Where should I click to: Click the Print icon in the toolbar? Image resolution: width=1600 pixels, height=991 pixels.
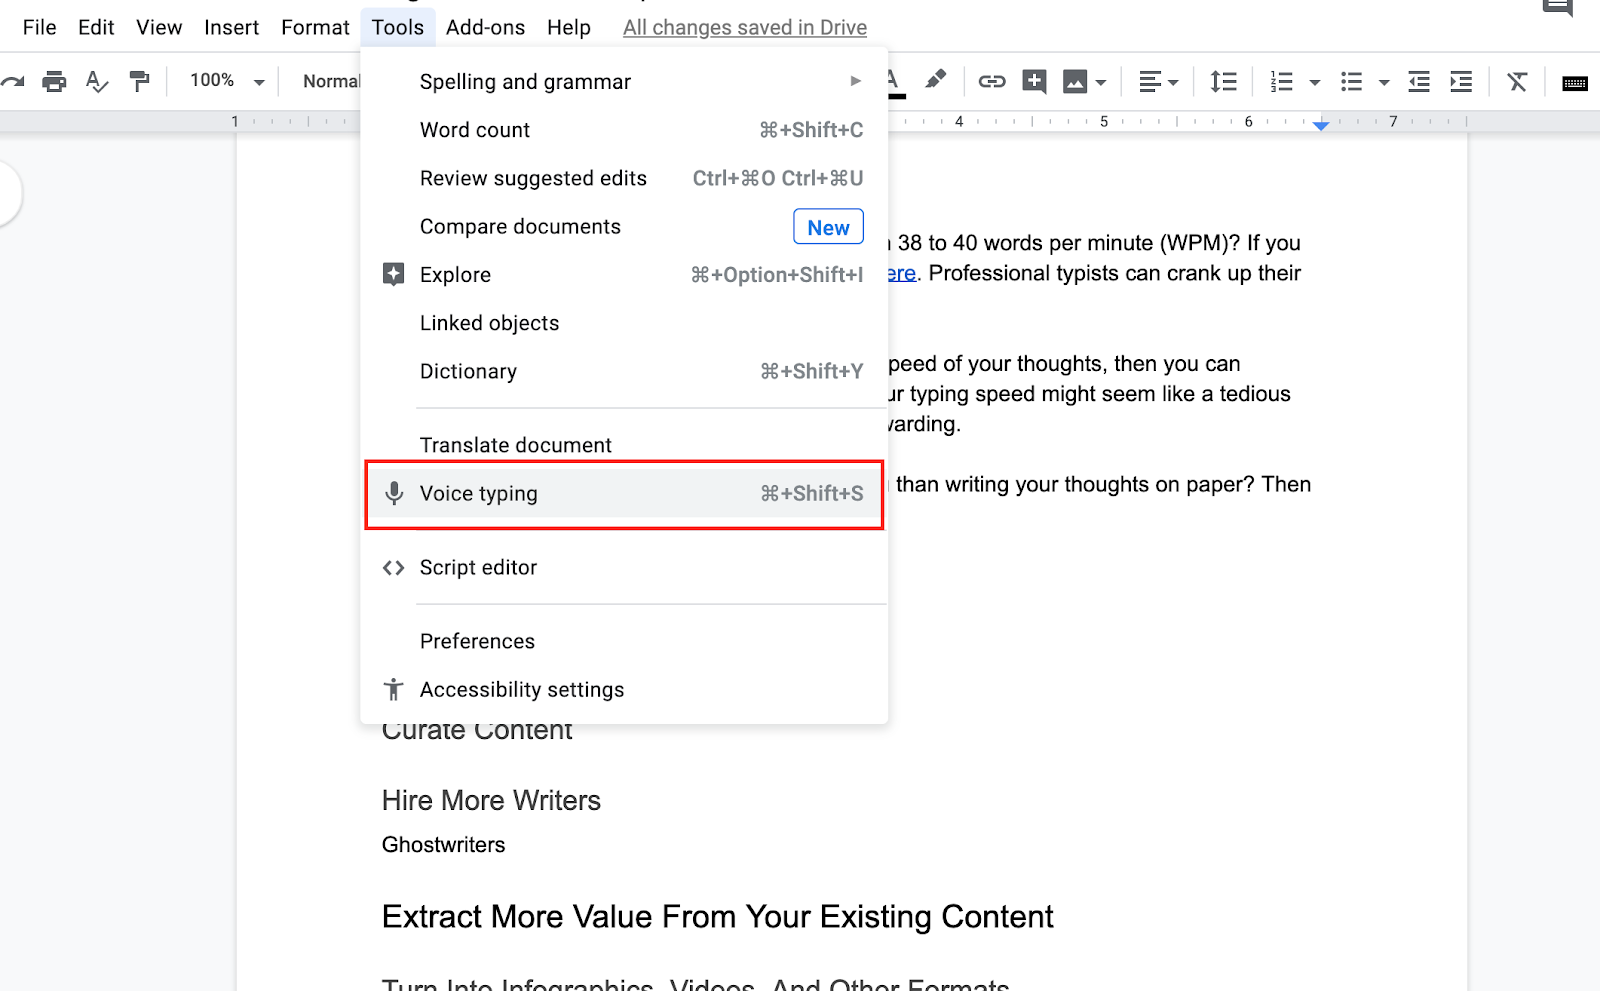54,81
